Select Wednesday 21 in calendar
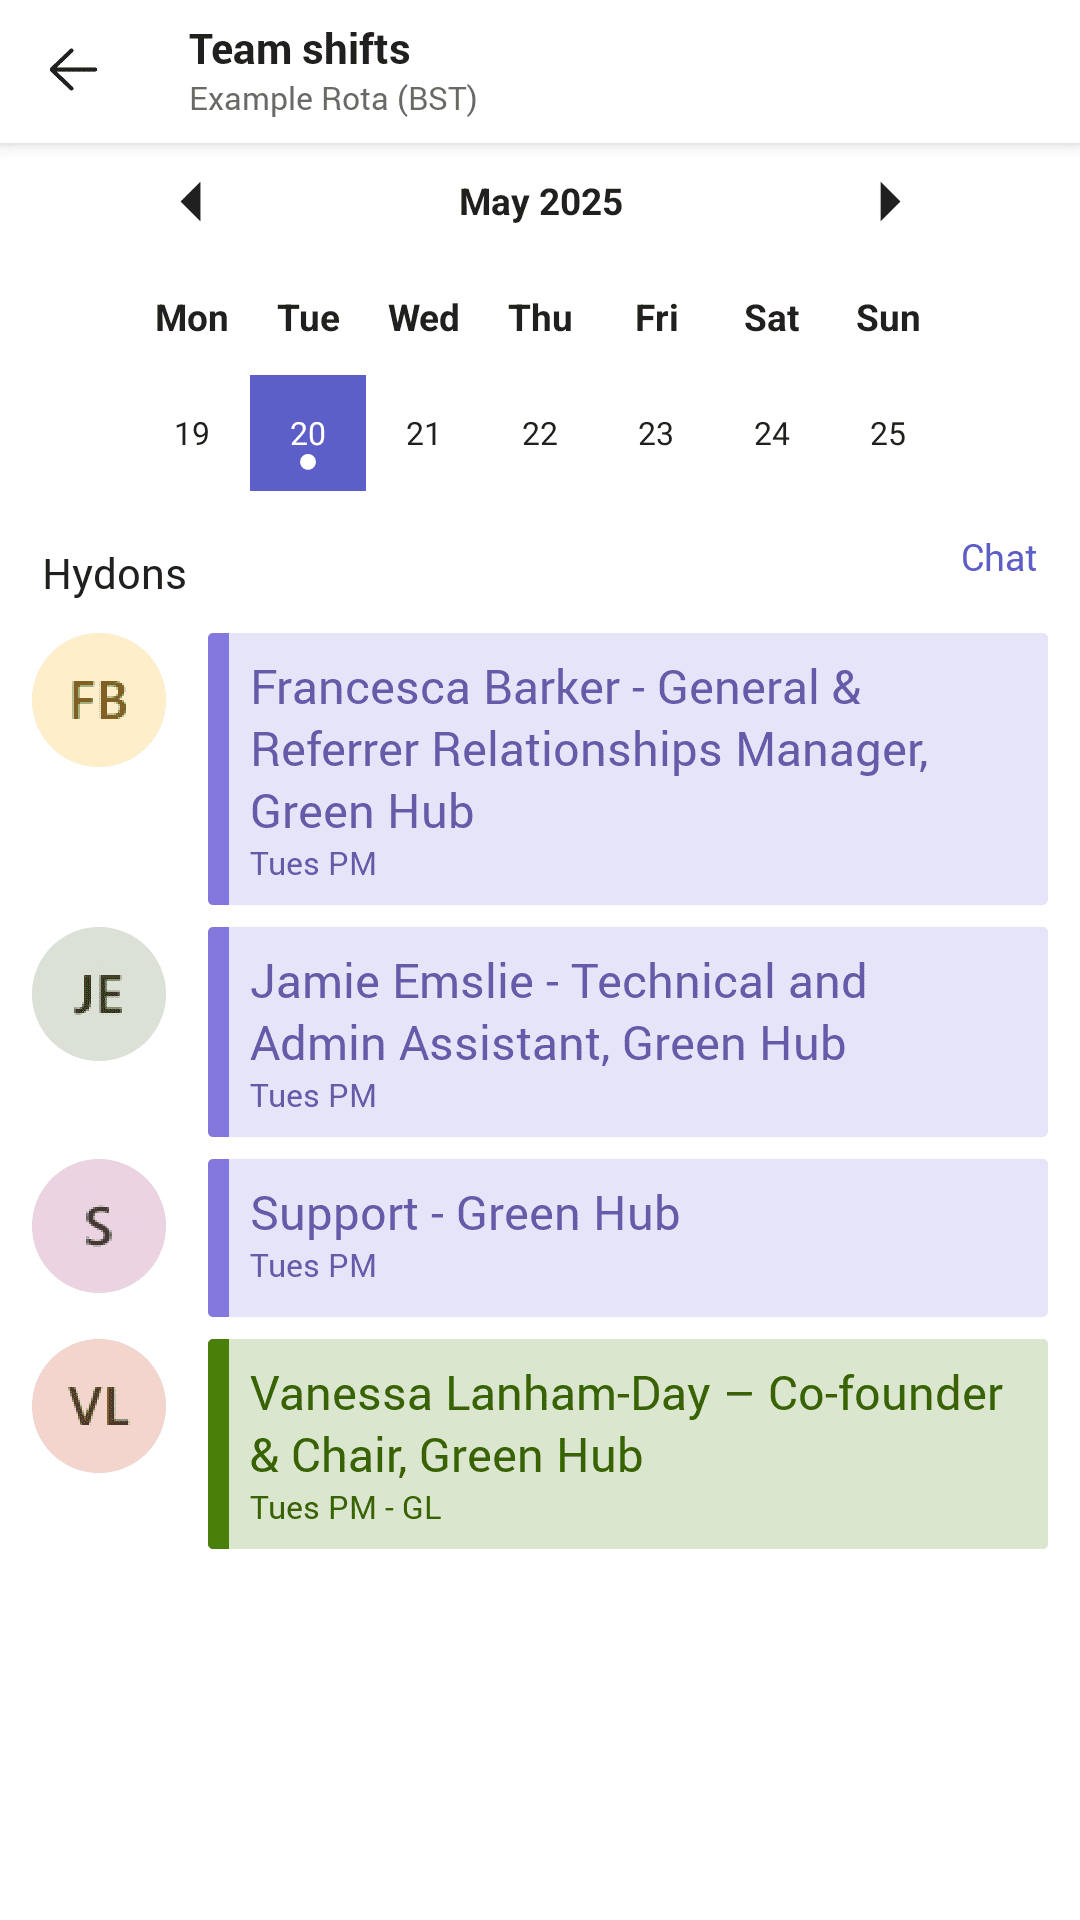Image resolution: width=1080 pixels, height=1920 pixels. [424, 433]
